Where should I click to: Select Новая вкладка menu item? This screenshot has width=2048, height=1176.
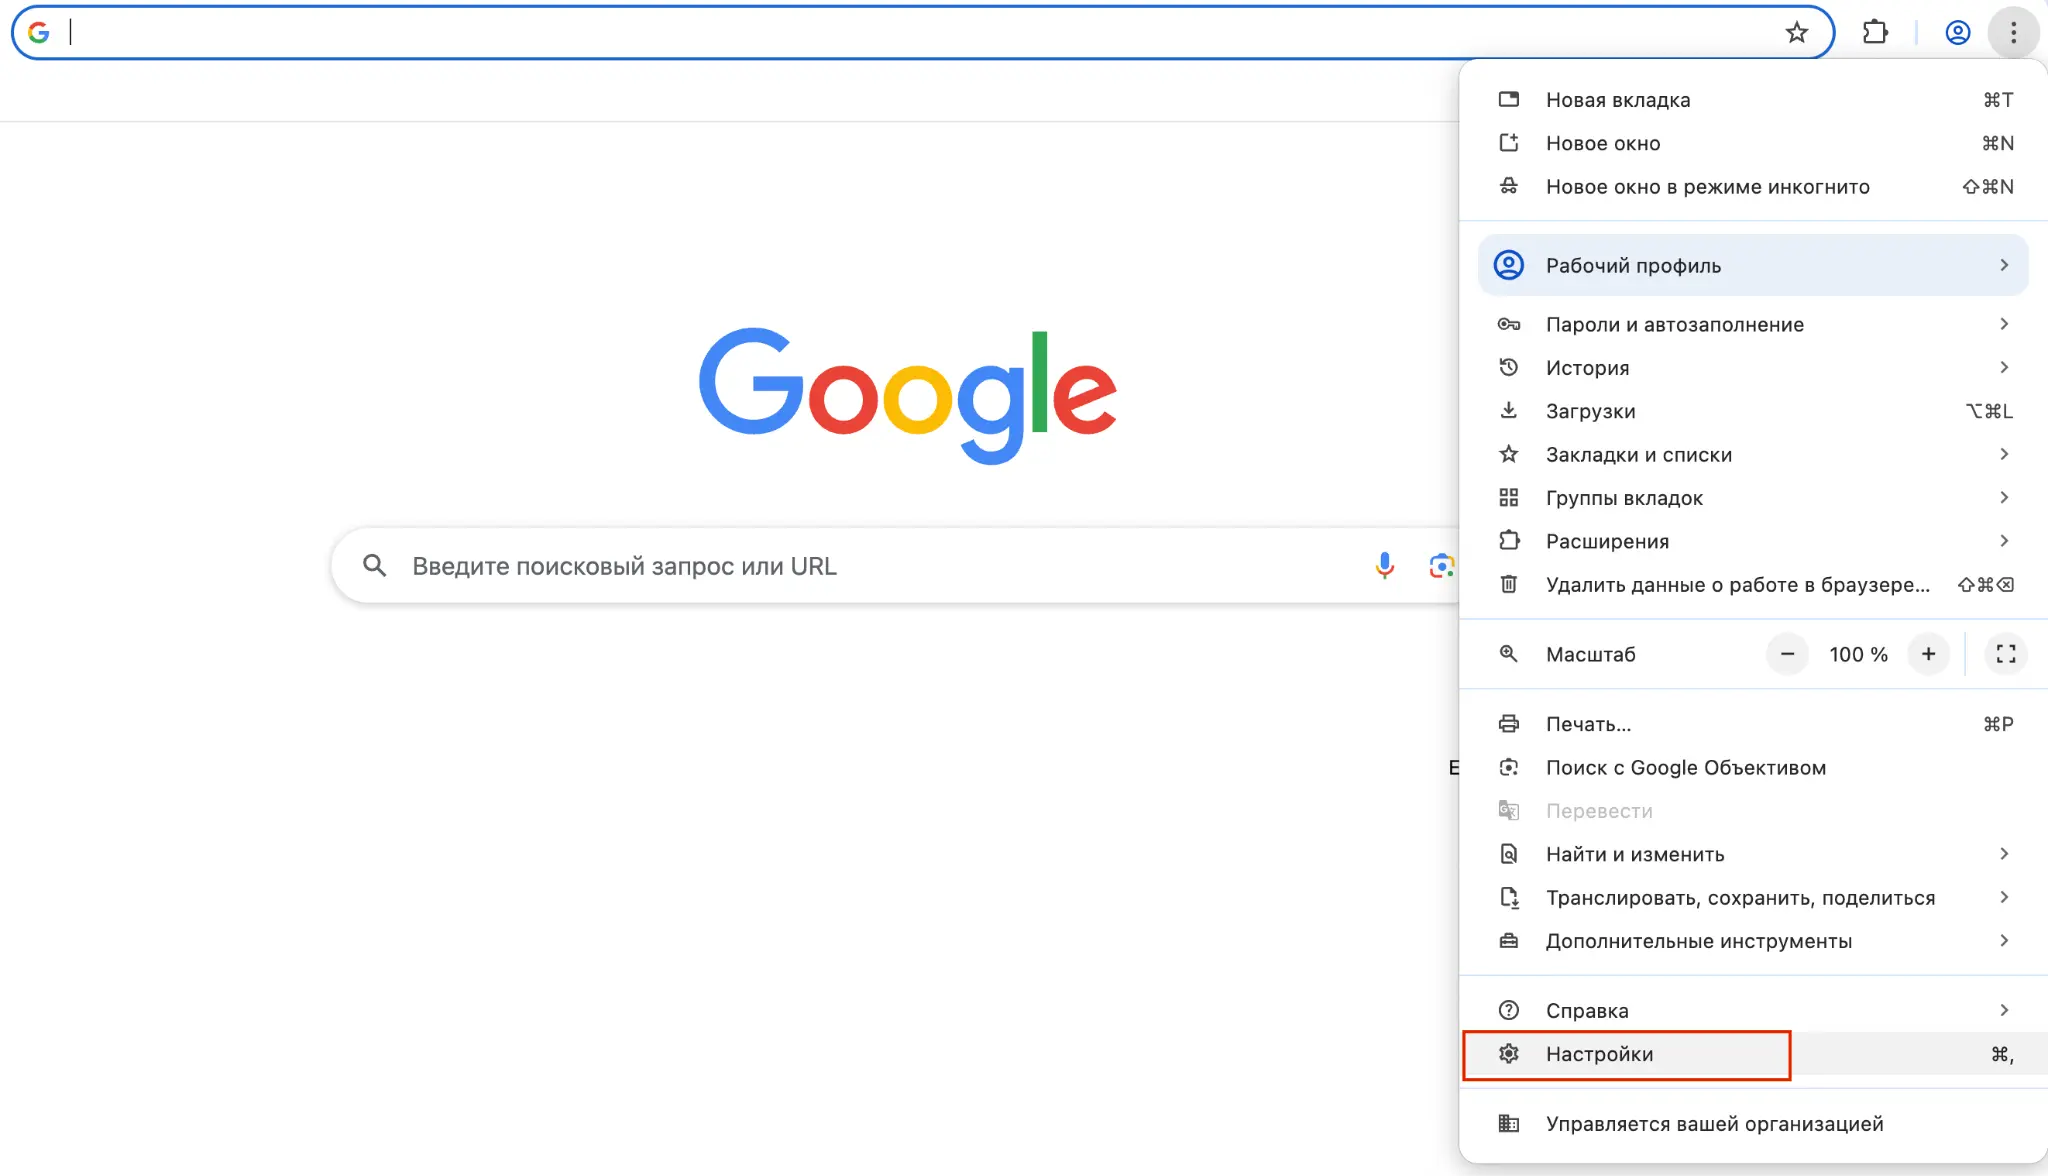[1753, 99]
